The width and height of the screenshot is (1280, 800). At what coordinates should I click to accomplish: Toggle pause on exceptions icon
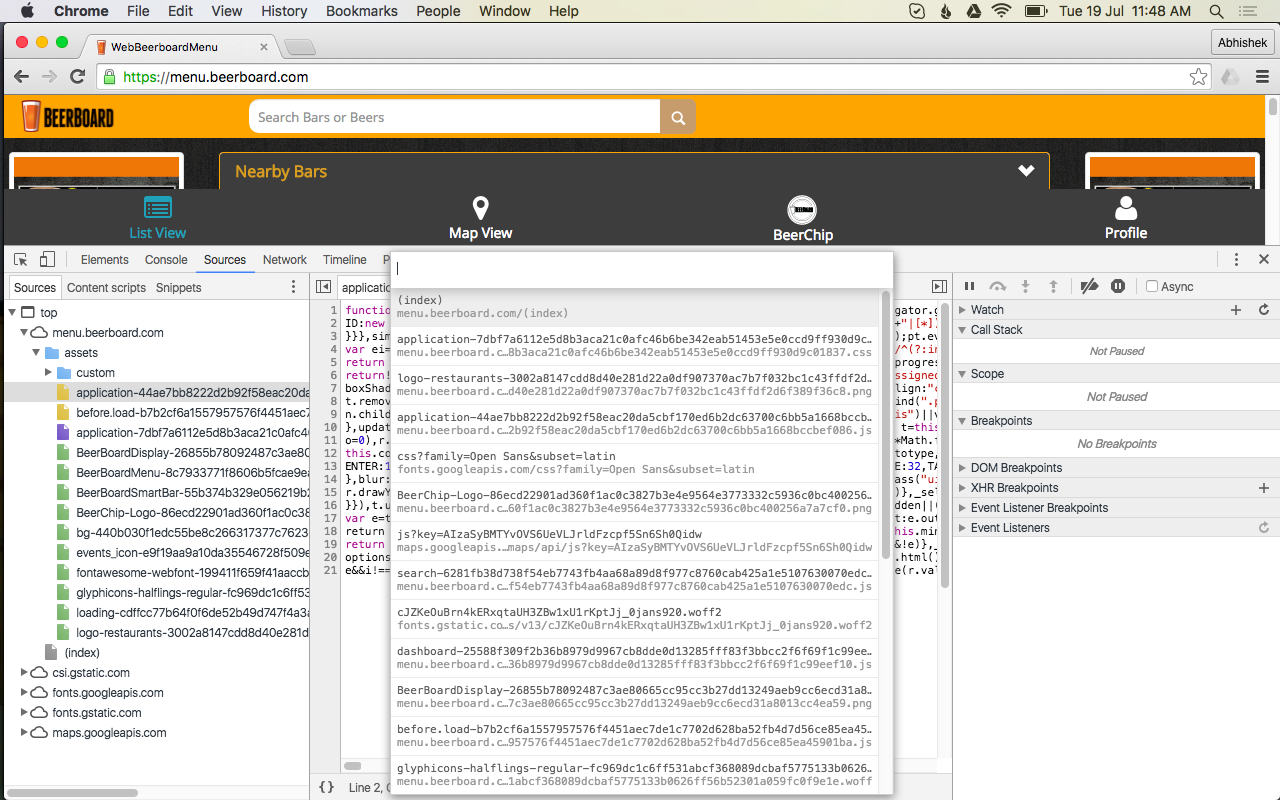click(x=1118, y=287)
